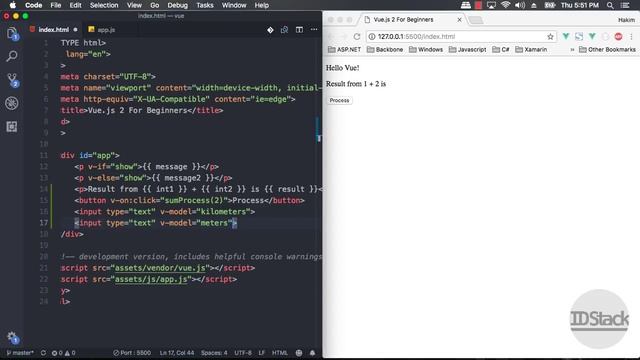The image size is (640, 360).
Task: Change language mode via HTML in the status bar
Action: tap(280, 353)
